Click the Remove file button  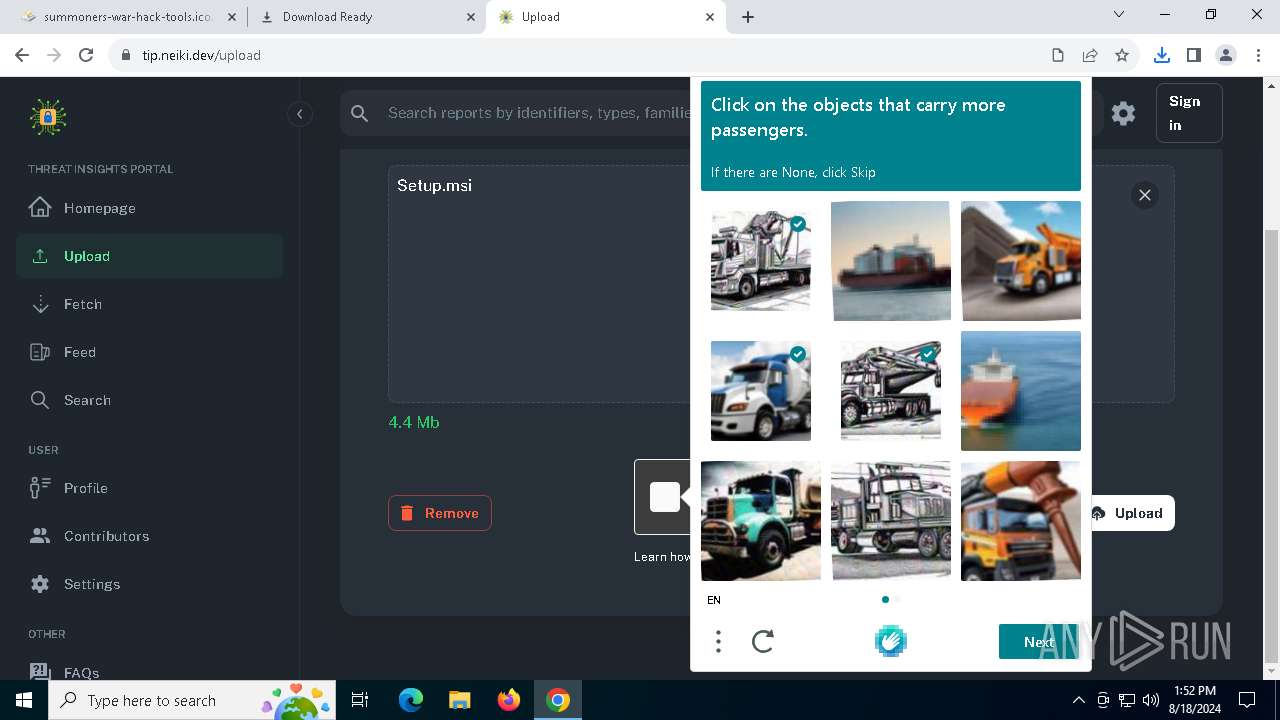tap(440, 513)
